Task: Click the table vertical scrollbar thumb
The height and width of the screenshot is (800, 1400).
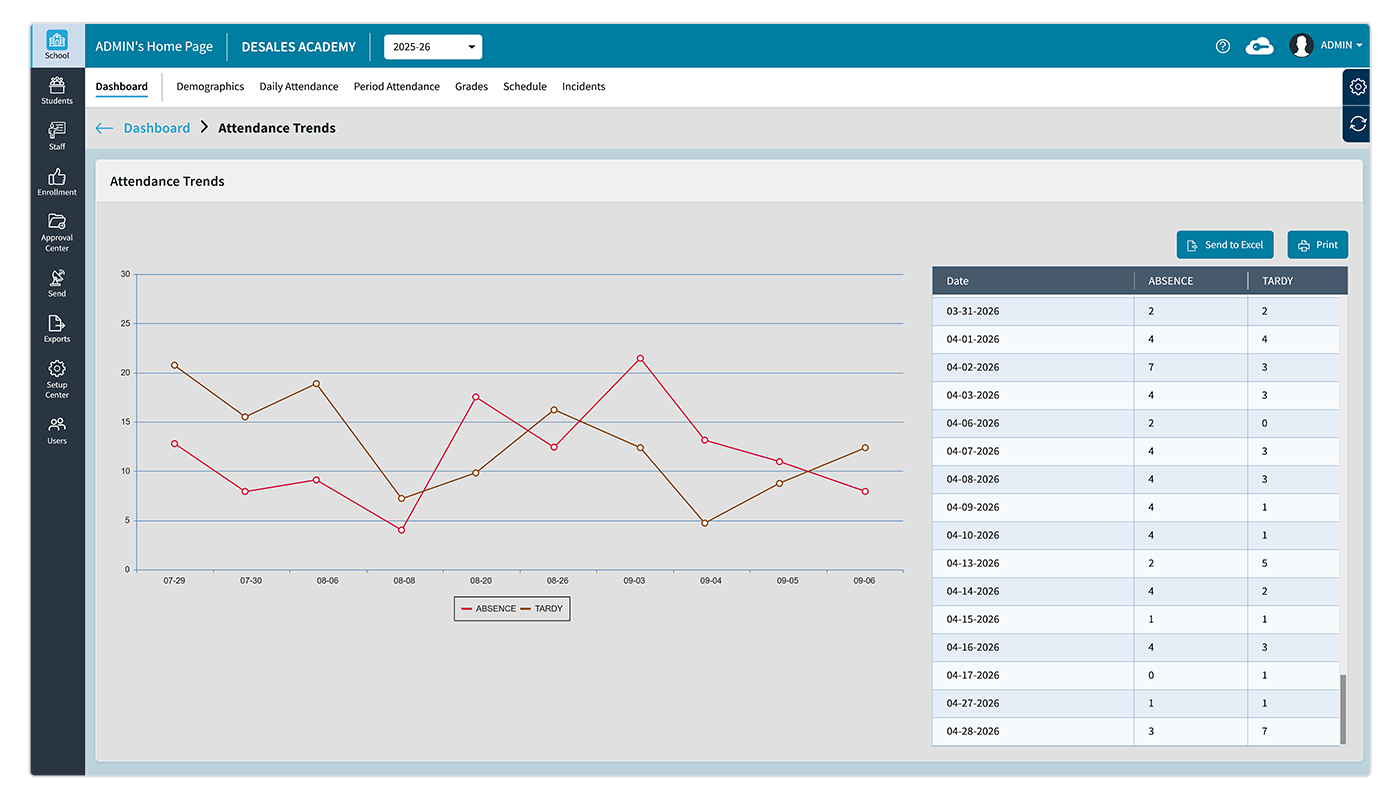Action: 1343,708
